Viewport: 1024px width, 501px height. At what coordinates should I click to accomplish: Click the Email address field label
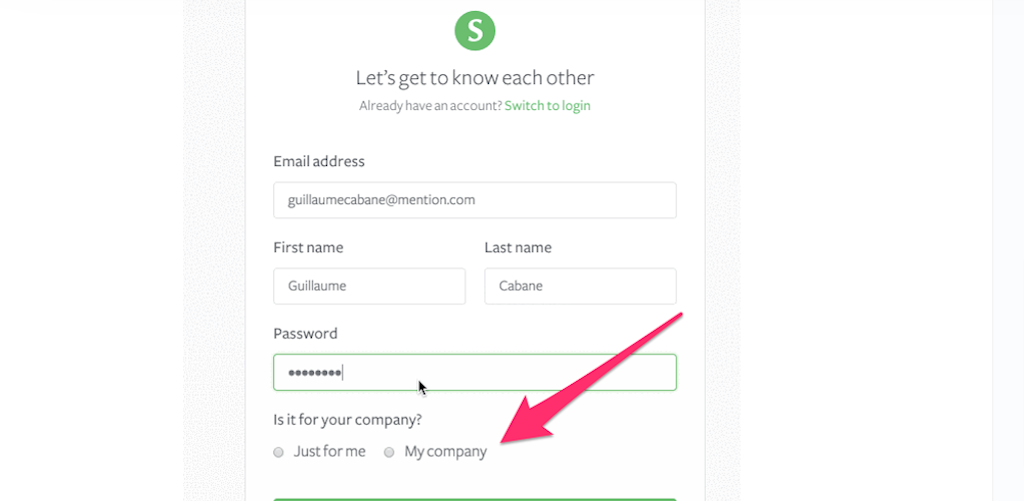[319, 161]
